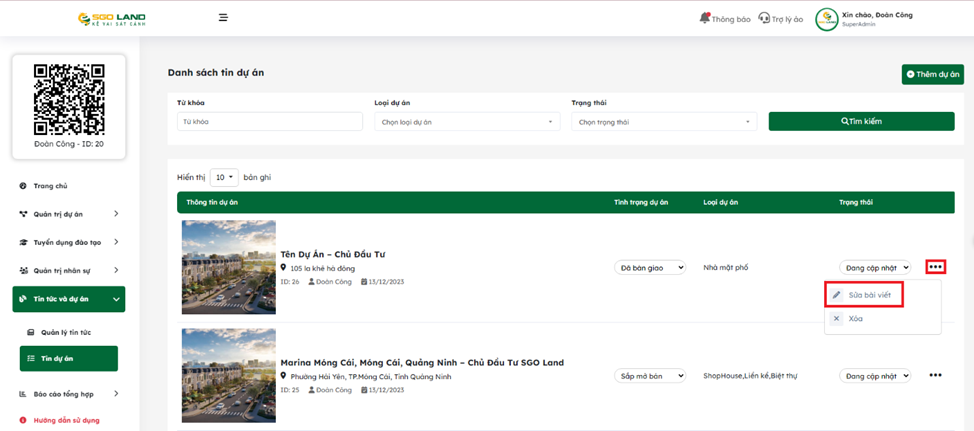Go to Trang chủ home page
The height and width of the screenshot is (431, 974).
point(50,186)
